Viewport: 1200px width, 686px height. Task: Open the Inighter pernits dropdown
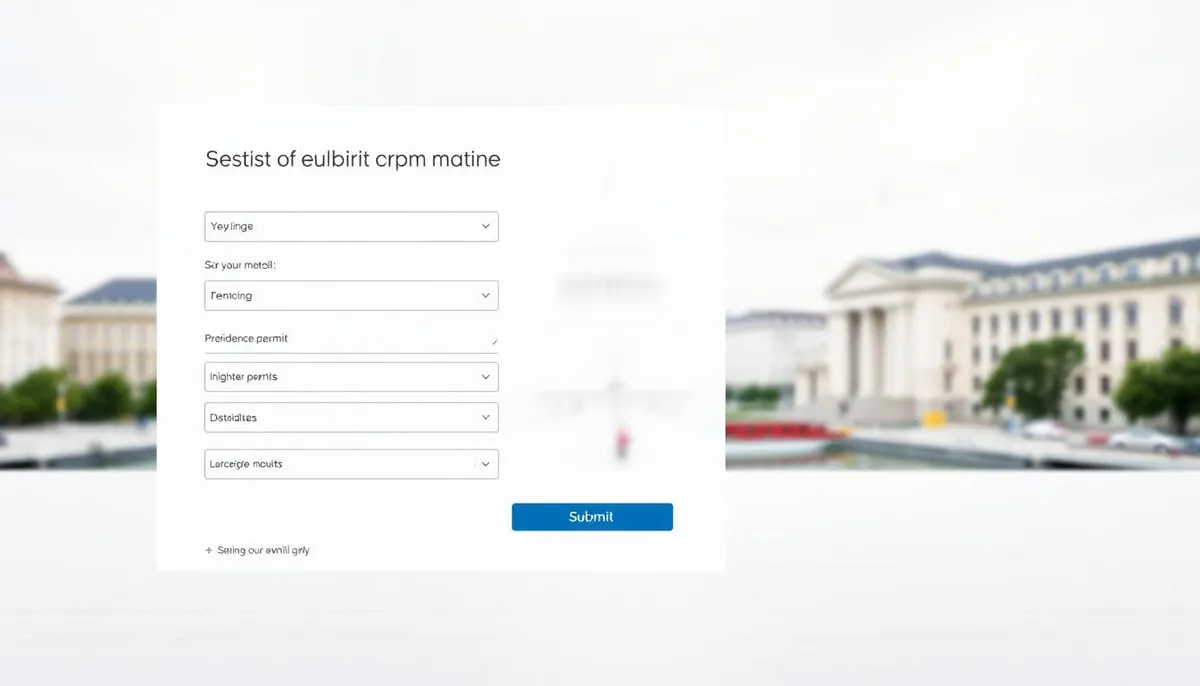pyautogui.click(x=351, y=377)
